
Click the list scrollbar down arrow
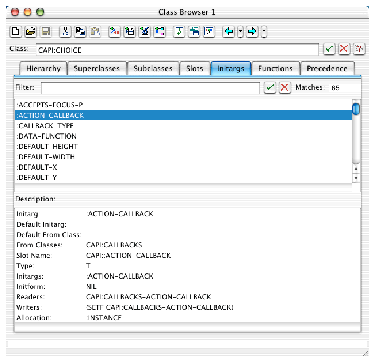pyautogui.click(x=356, y=178)
